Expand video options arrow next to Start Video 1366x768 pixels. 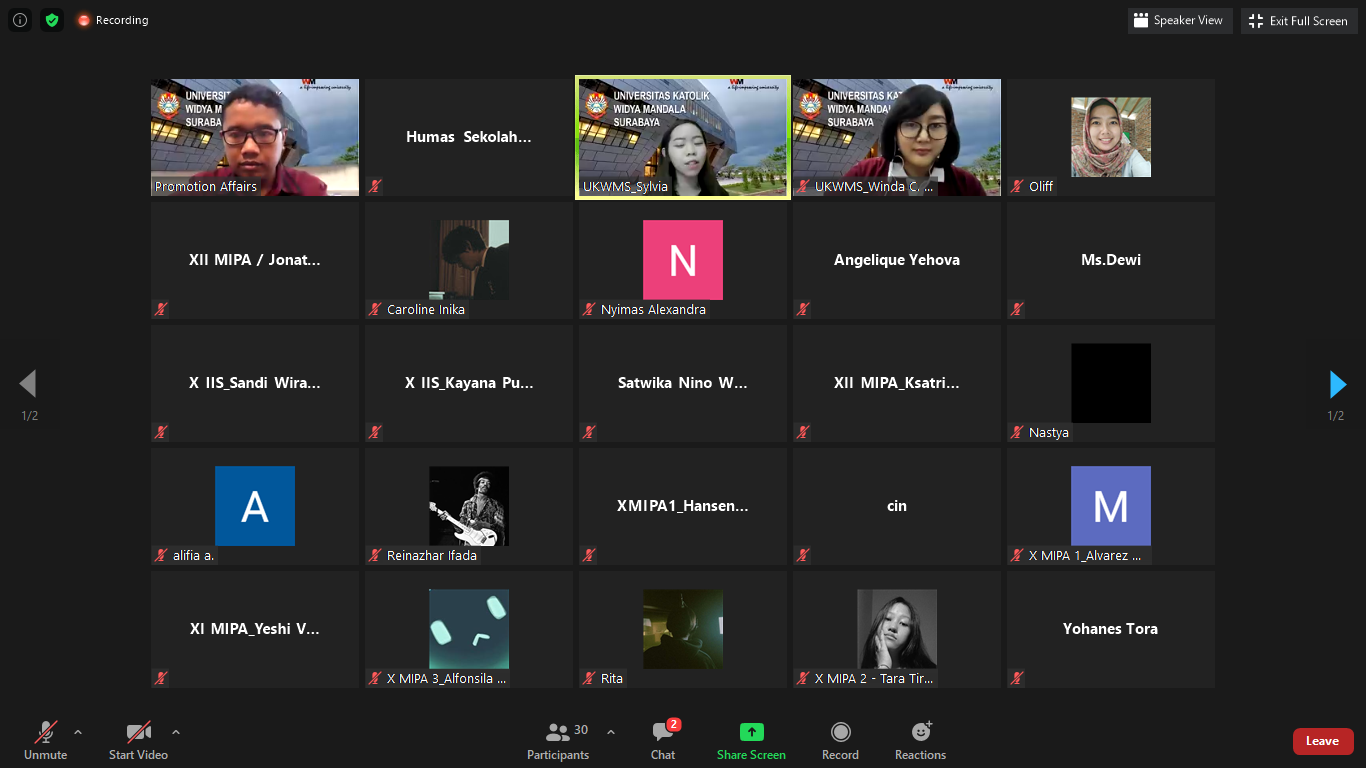pos(176,732)
